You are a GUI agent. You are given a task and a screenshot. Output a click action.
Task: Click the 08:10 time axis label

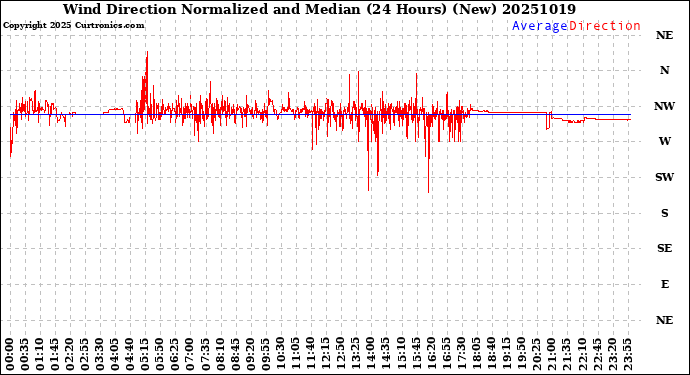tap(220, 355)
